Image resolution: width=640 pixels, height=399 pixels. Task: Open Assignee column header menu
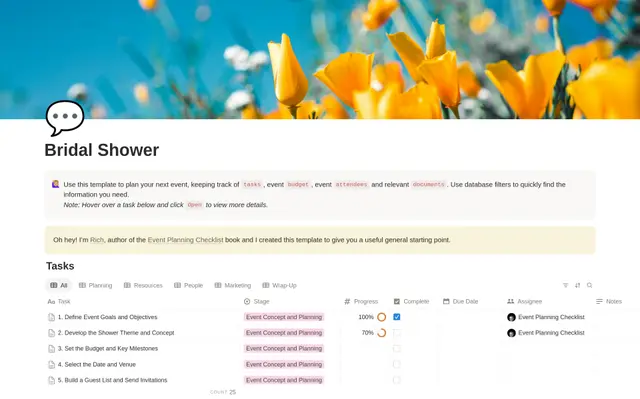tap(524, 301)
